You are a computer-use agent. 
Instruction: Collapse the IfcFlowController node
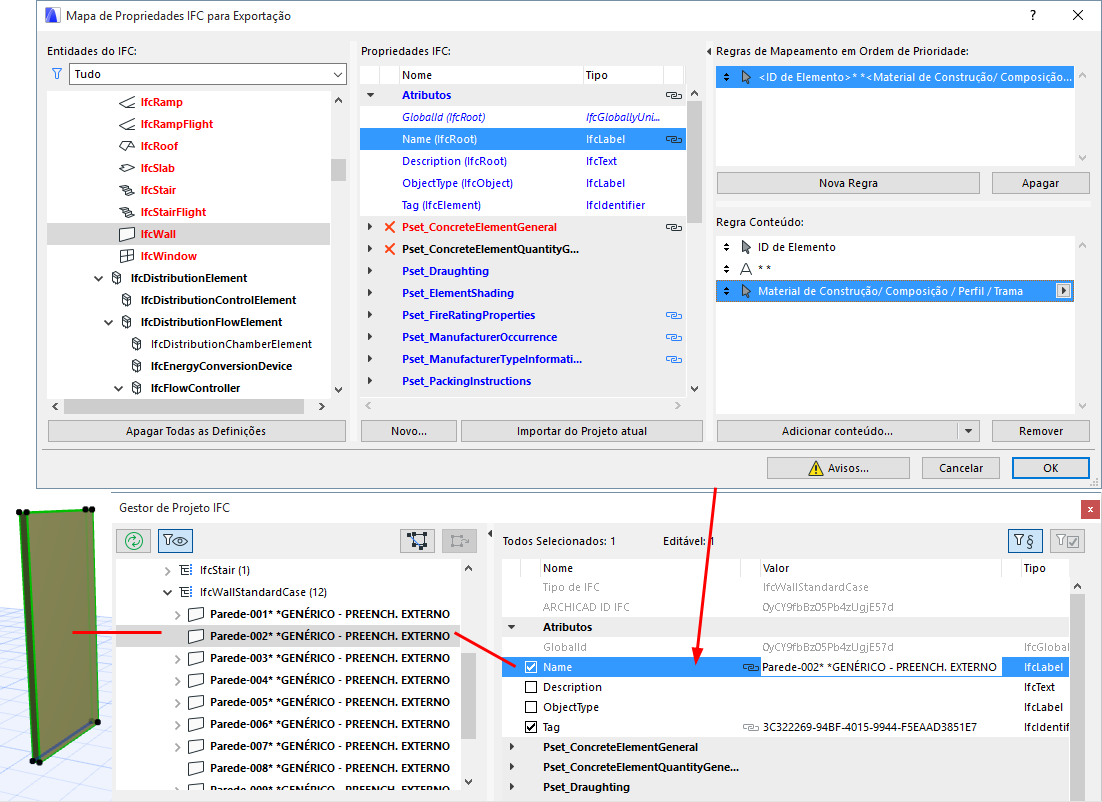pyautogui.click(x=118, y=388)
